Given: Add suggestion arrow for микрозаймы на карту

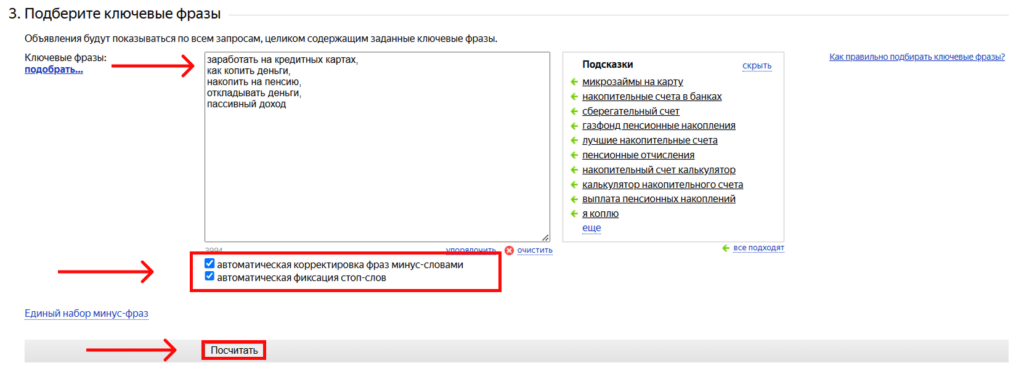Looking at the screenshot, I should click(574, 82).
